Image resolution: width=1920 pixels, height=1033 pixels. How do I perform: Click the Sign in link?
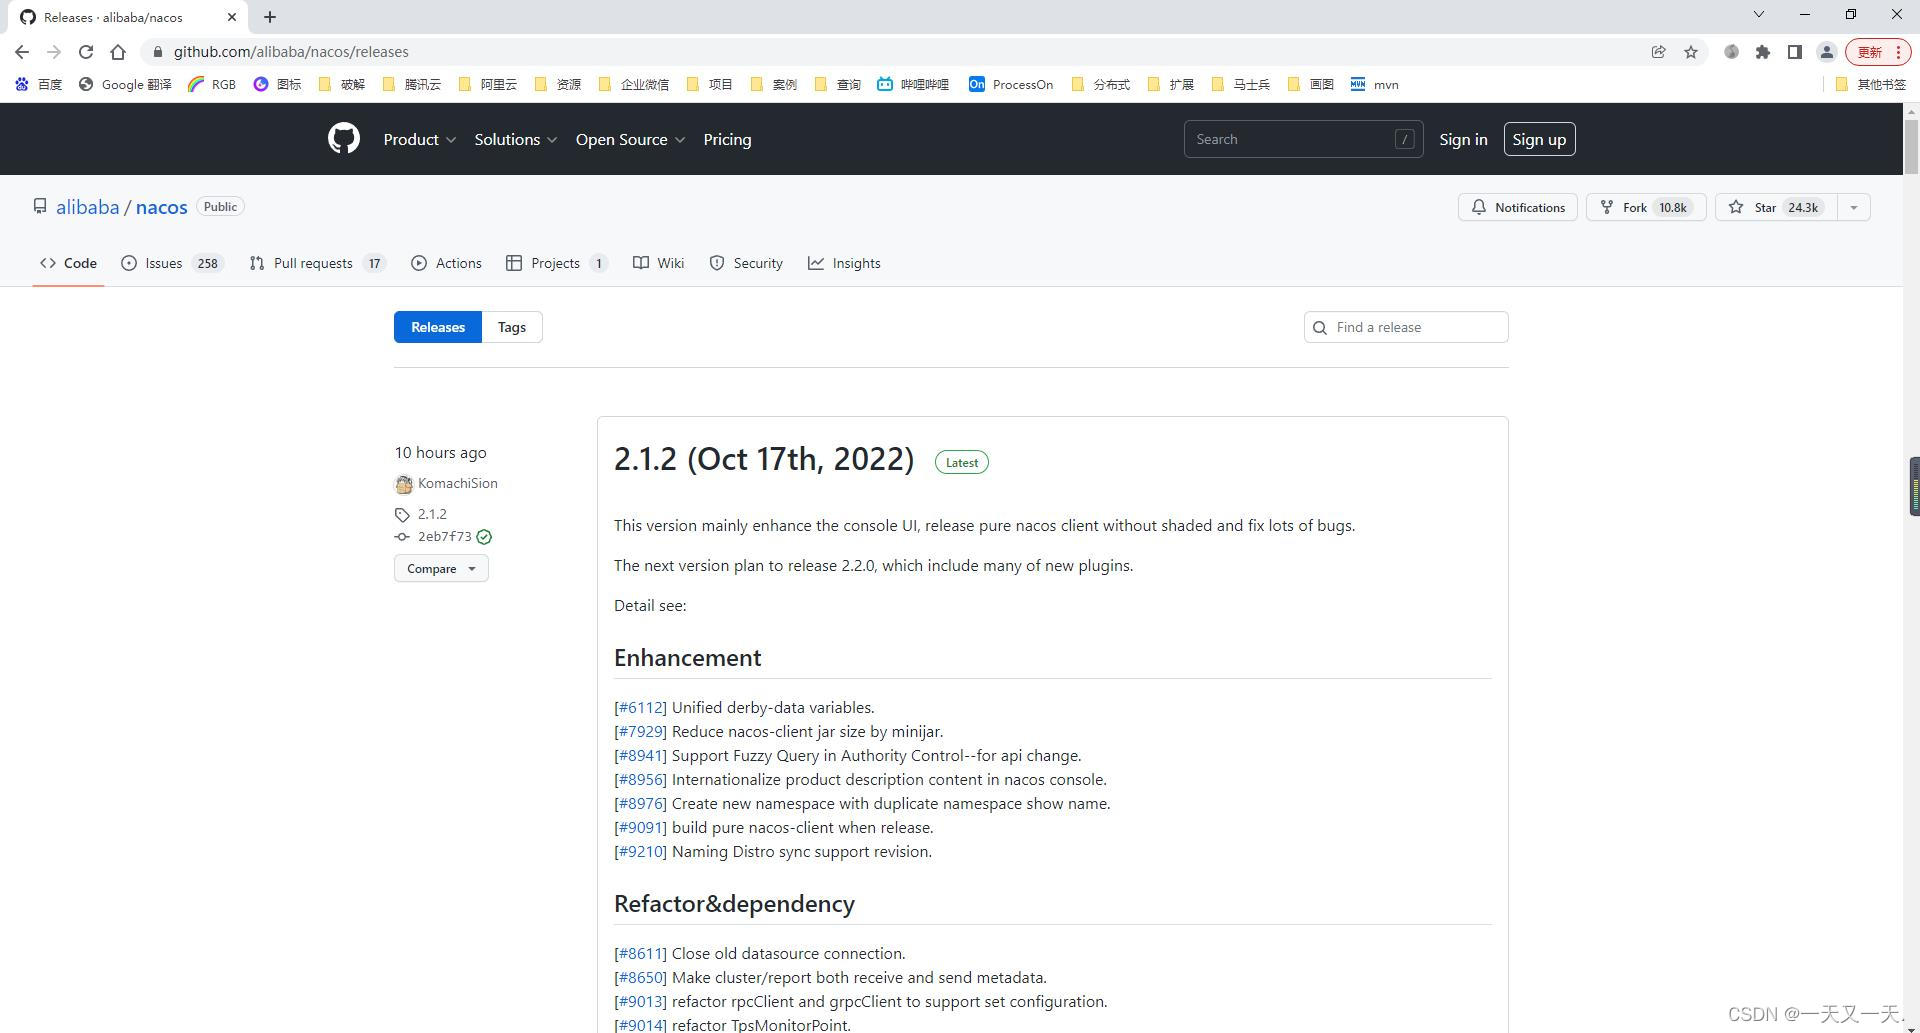coord(1463,139)
